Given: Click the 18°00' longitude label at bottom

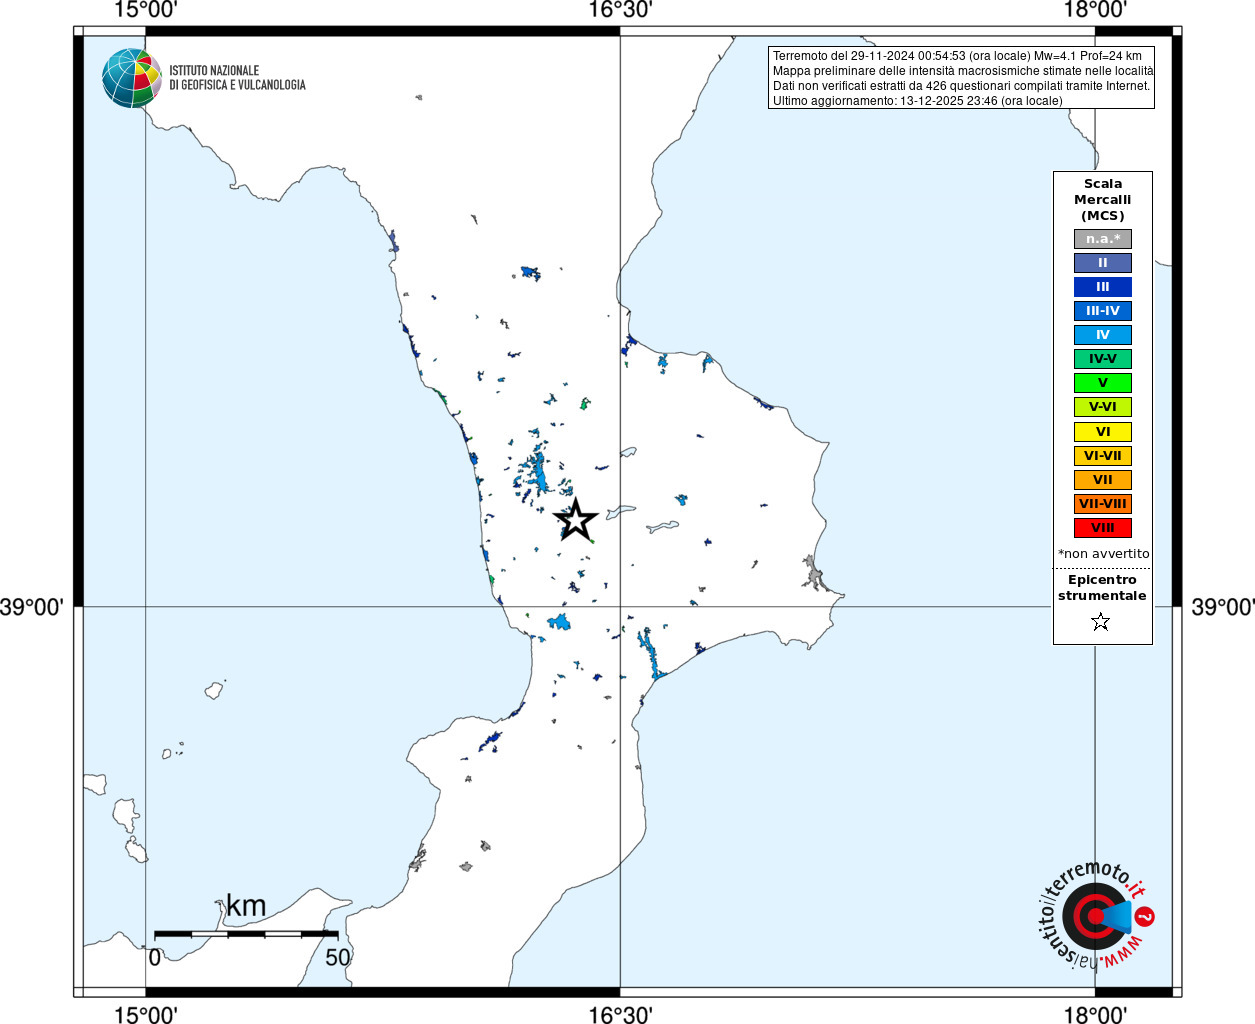Looking at the screenshot, I should (x=1095, y=1014).
